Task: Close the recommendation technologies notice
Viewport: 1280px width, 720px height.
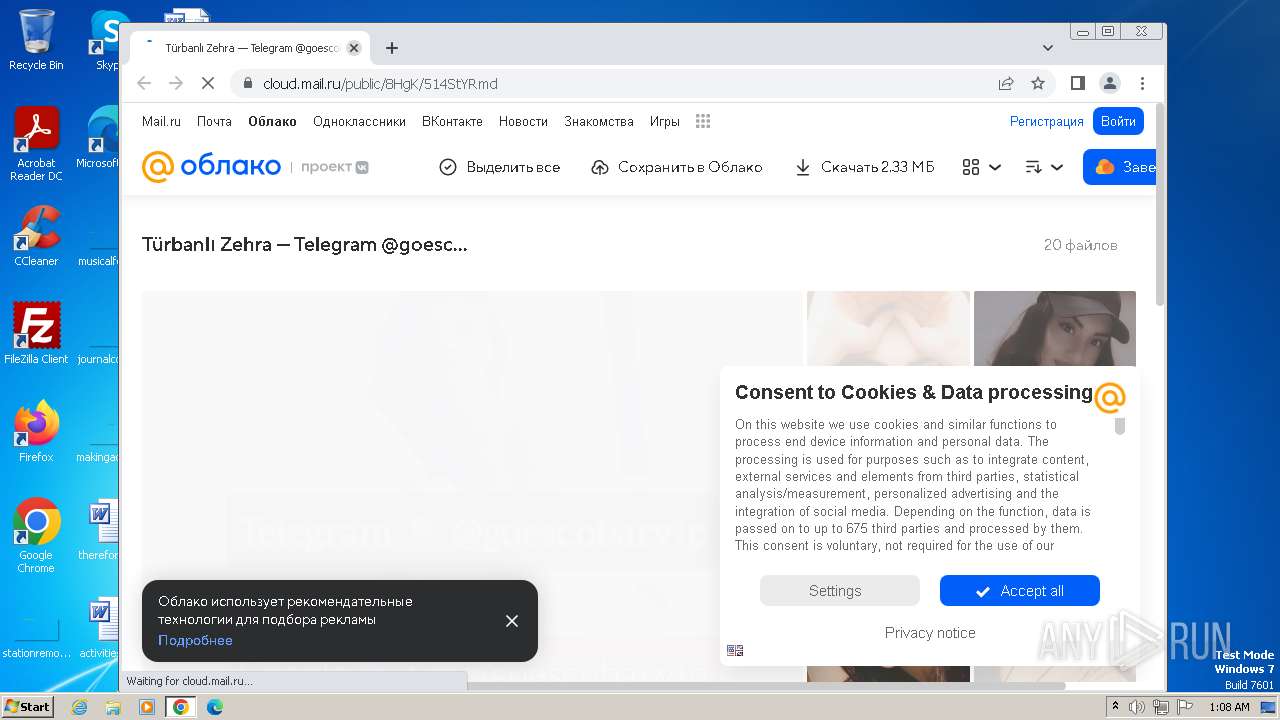Action: coord(512,621)
